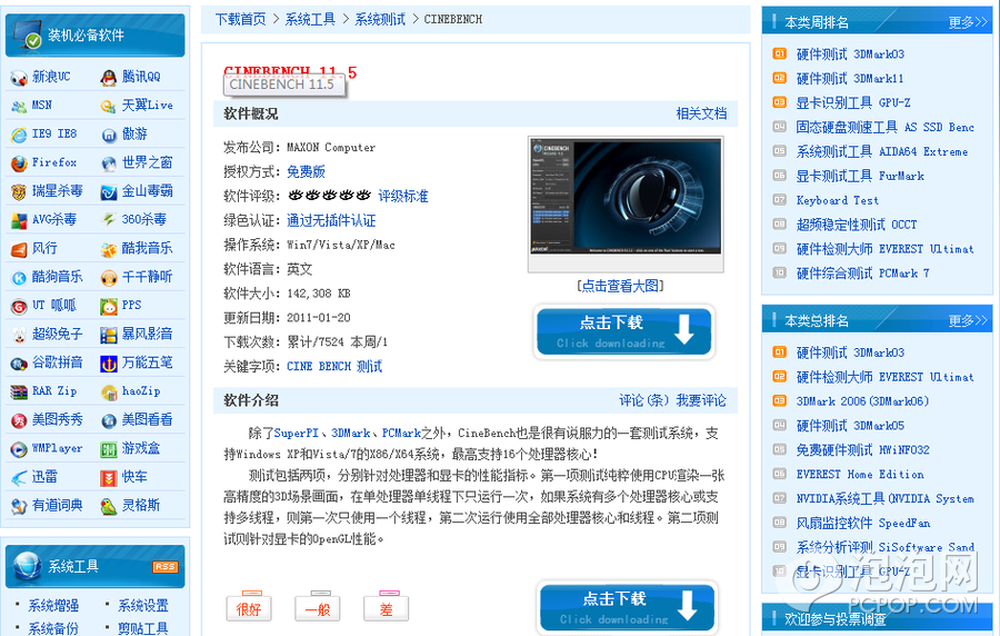The width and height of the screenshot is (1000, 636).
Task: Click the 新浪UC software icon
Action: coord(18,78)
